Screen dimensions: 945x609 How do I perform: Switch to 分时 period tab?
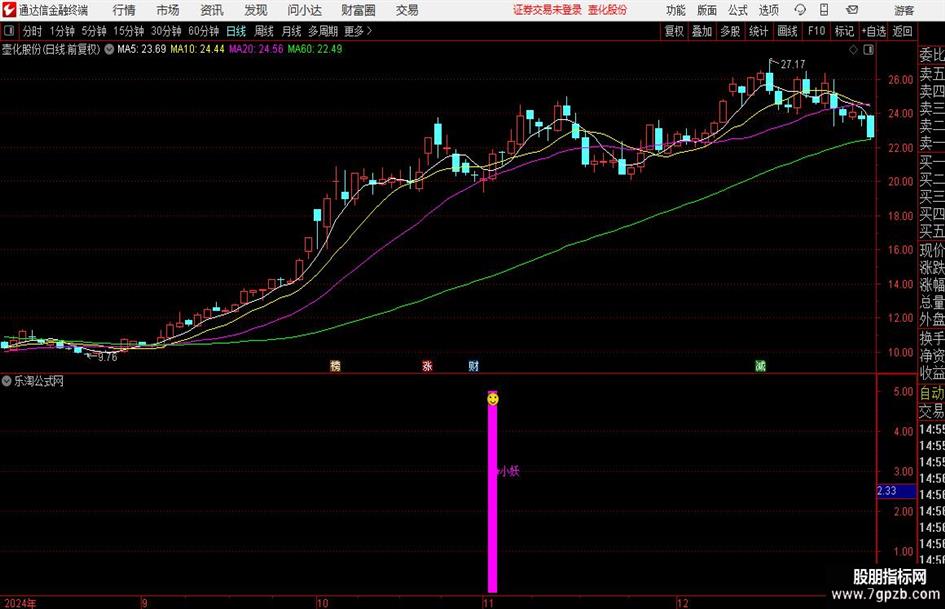(x=32, y=31)
